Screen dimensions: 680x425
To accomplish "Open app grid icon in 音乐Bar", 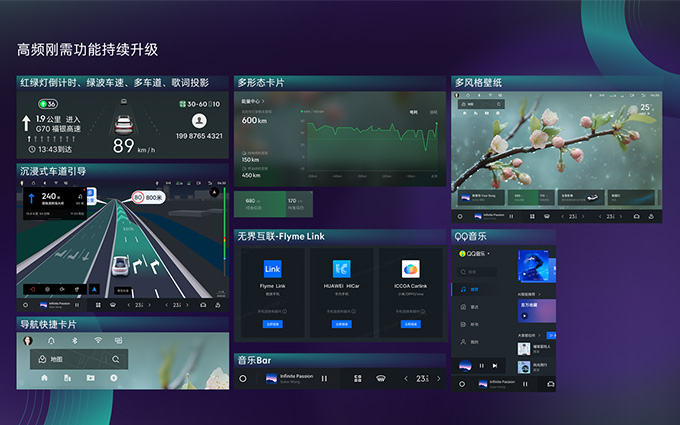I will (358, 379).
